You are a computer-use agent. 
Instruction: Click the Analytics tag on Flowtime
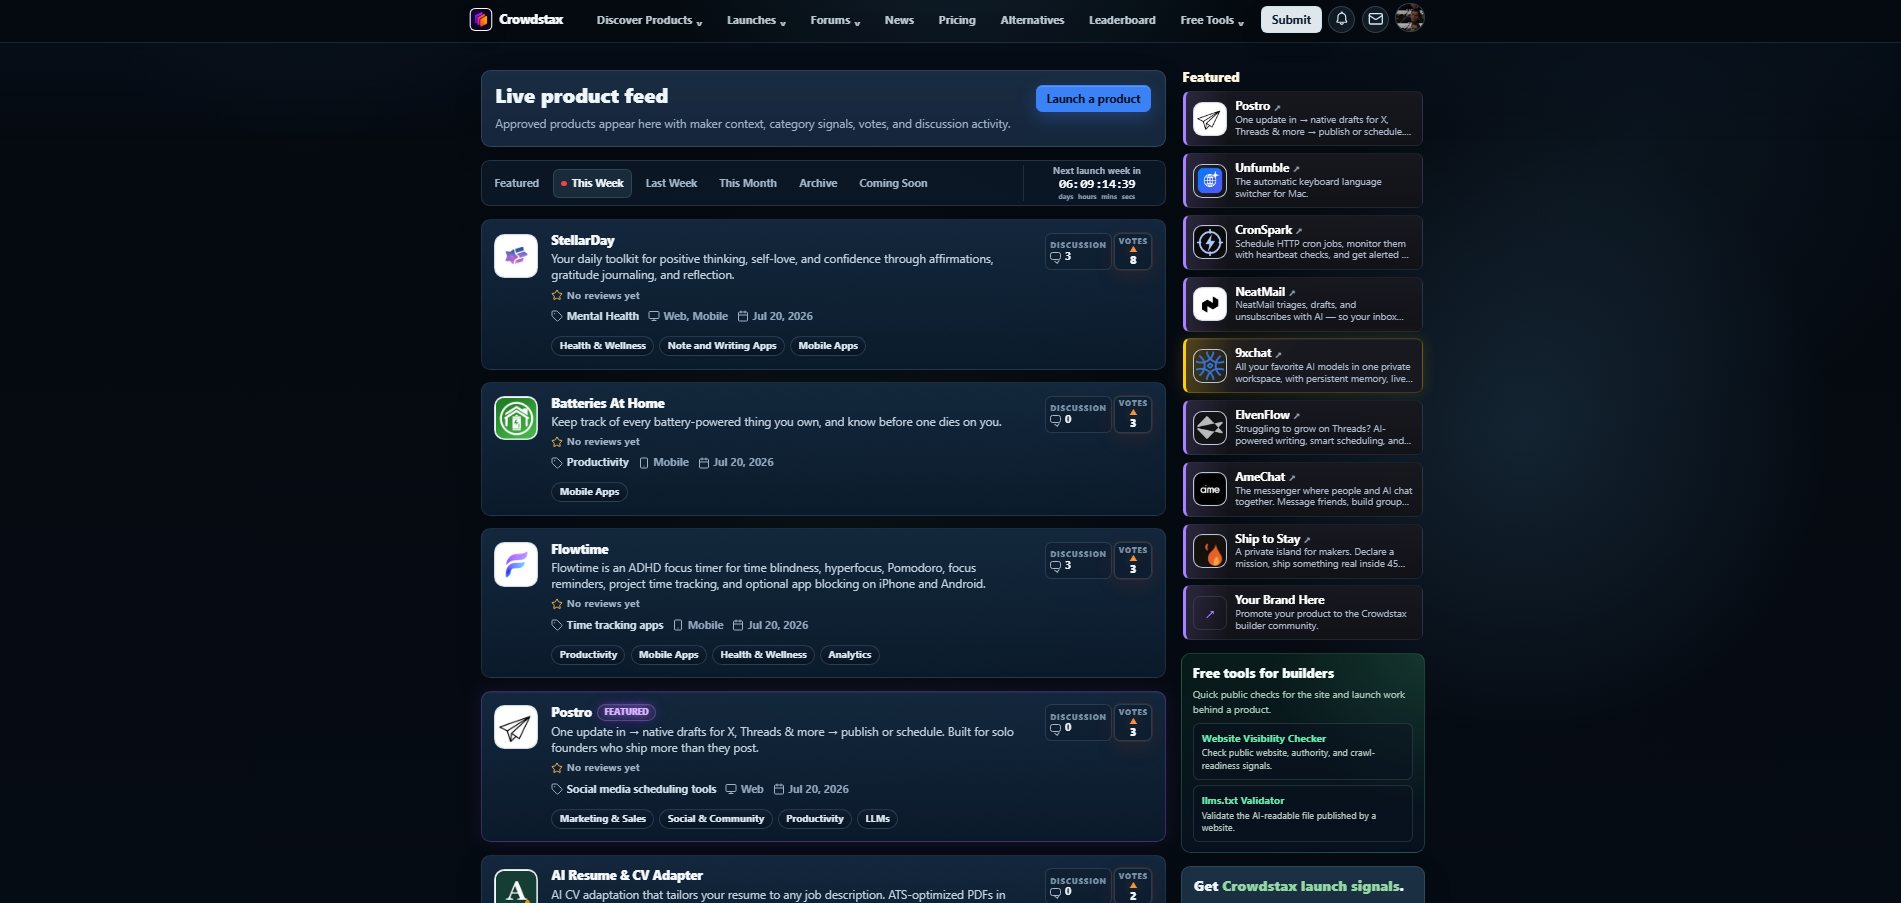tap(849, 655)
